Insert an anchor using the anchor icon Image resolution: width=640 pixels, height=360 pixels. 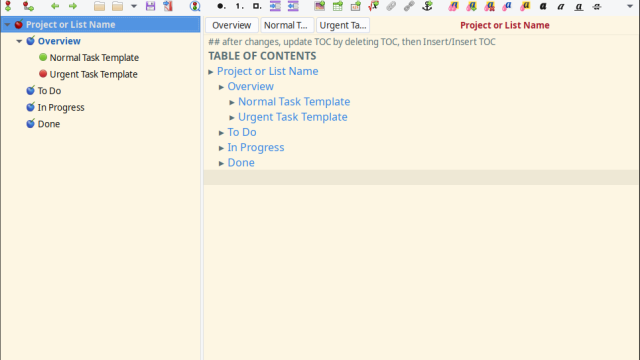click(x=427, y=6)
